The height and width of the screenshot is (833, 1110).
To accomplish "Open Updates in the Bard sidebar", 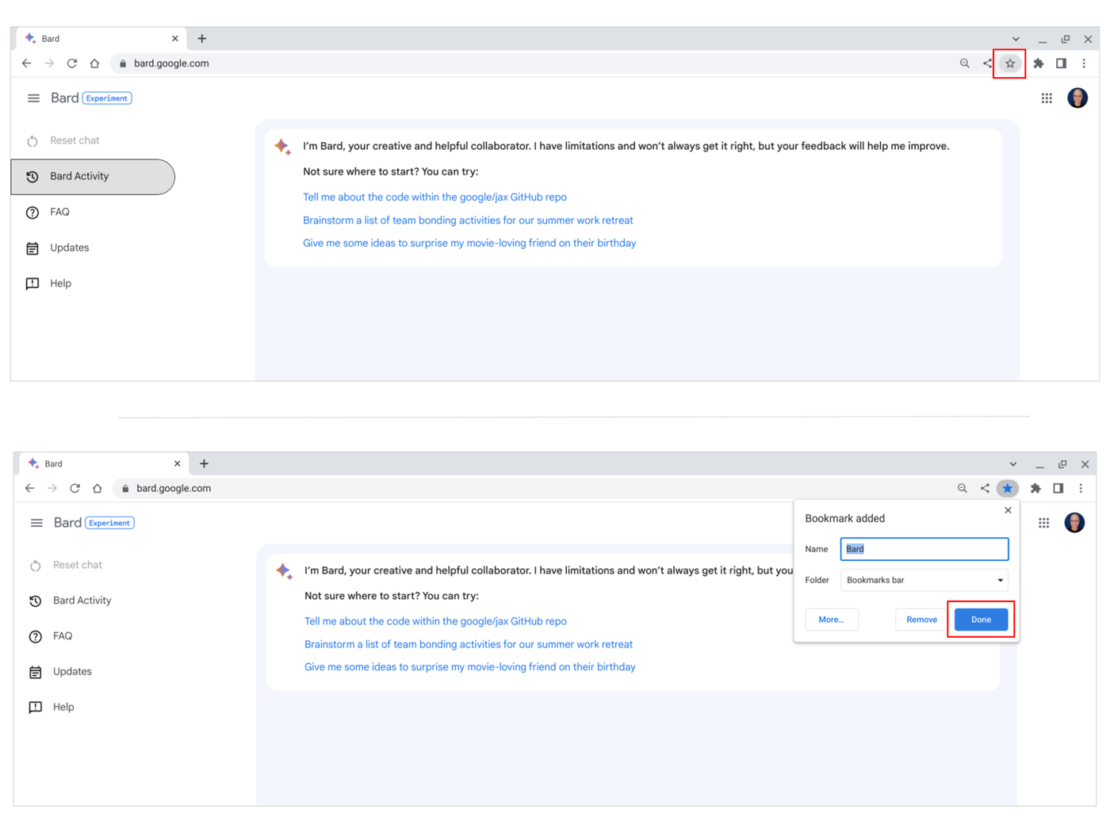I will [67, 247].
